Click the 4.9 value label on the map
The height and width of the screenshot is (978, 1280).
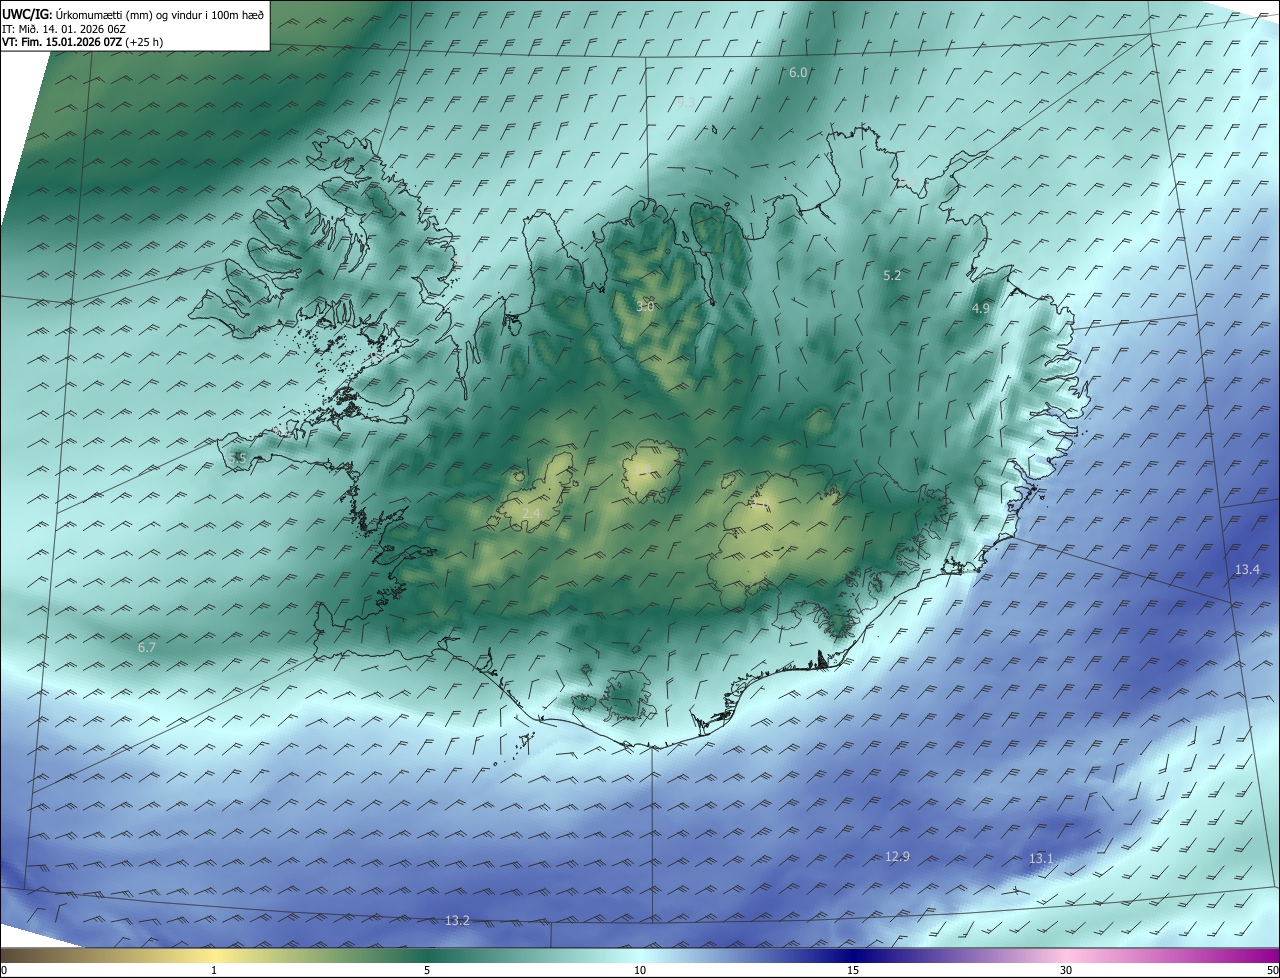[981, 309]
